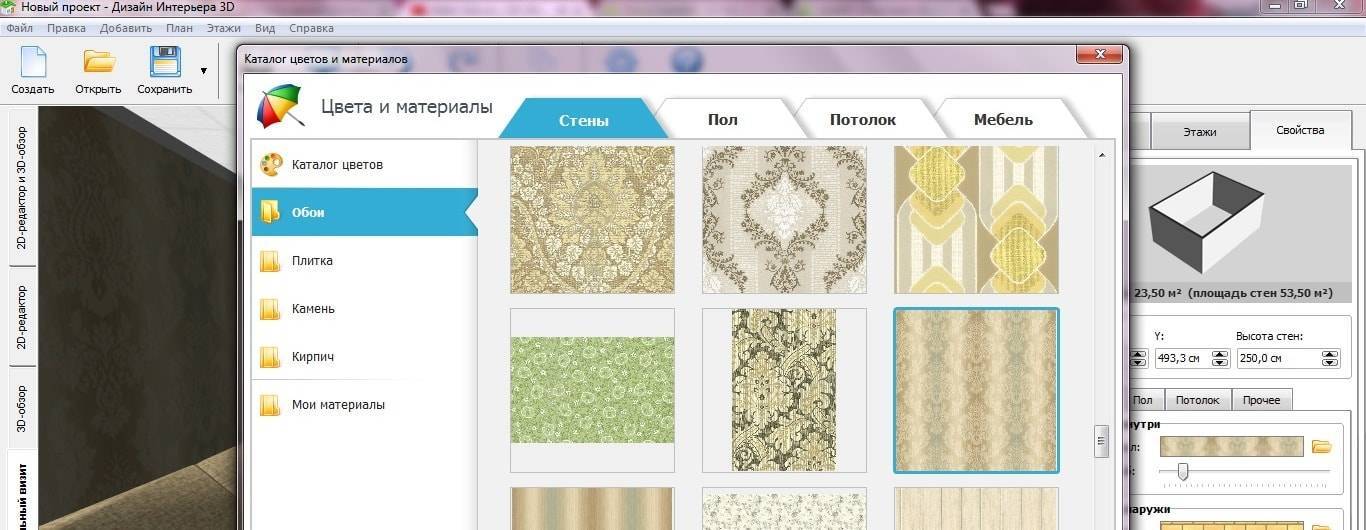Switch to the Пол tab in catalog
1366x530 pixels.
tap(722, 120)
